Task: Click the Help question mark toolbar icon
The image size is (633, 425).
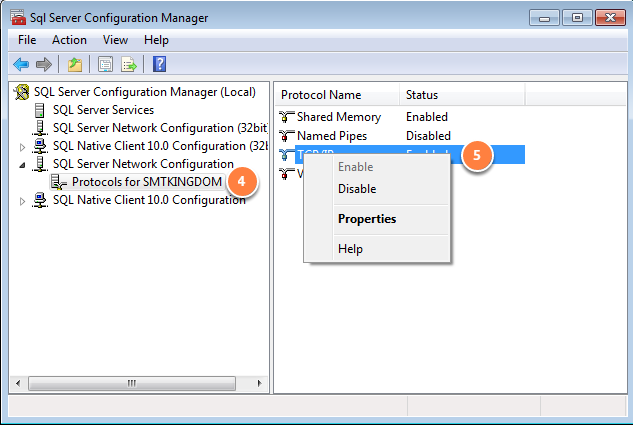Action: pyautogui.click(x=159, y=64)
